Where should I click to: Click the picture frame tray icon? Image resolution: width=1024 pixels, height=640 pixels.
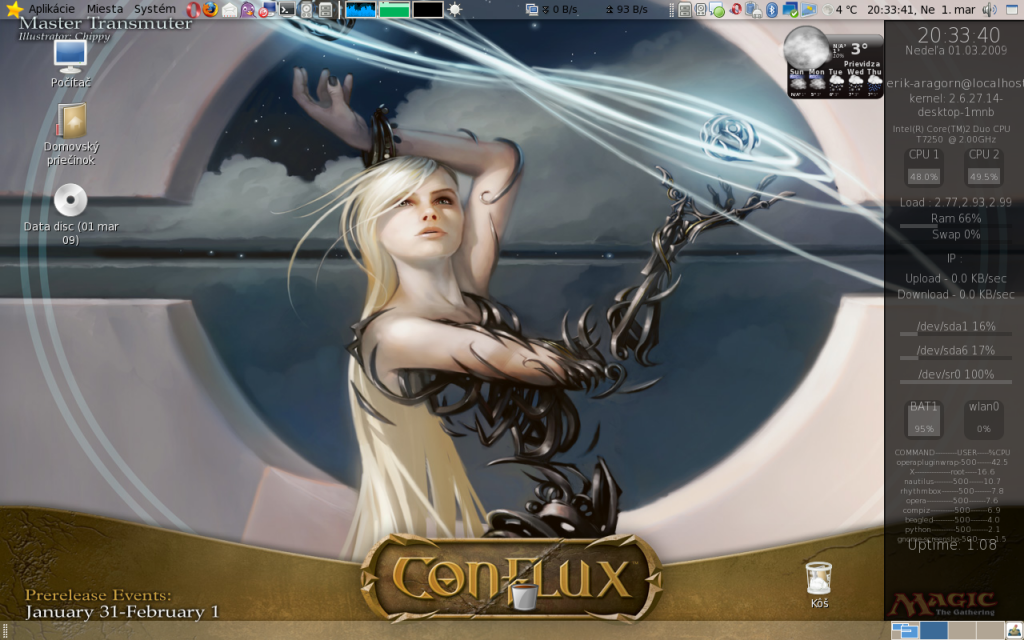[808, 9]
